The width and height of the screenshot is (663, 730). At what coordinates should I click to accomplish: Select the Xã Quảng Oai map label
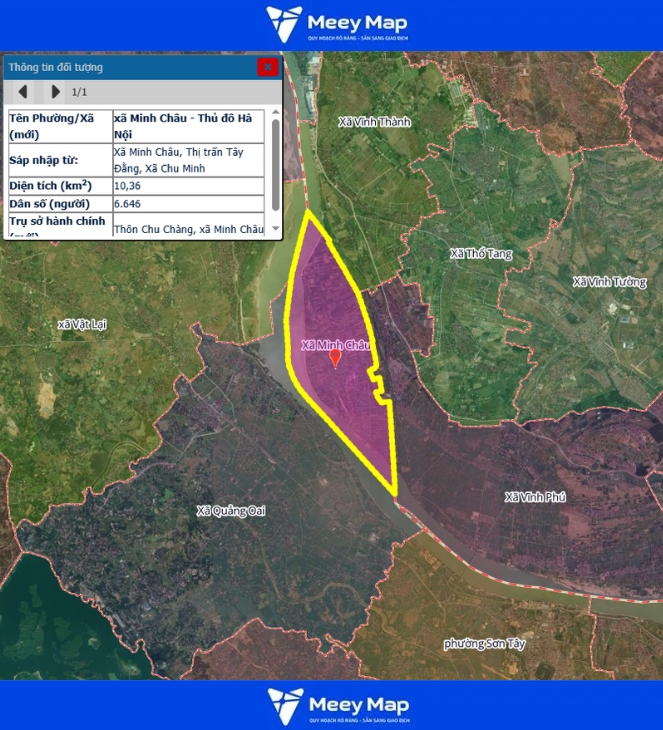point(231,511)
